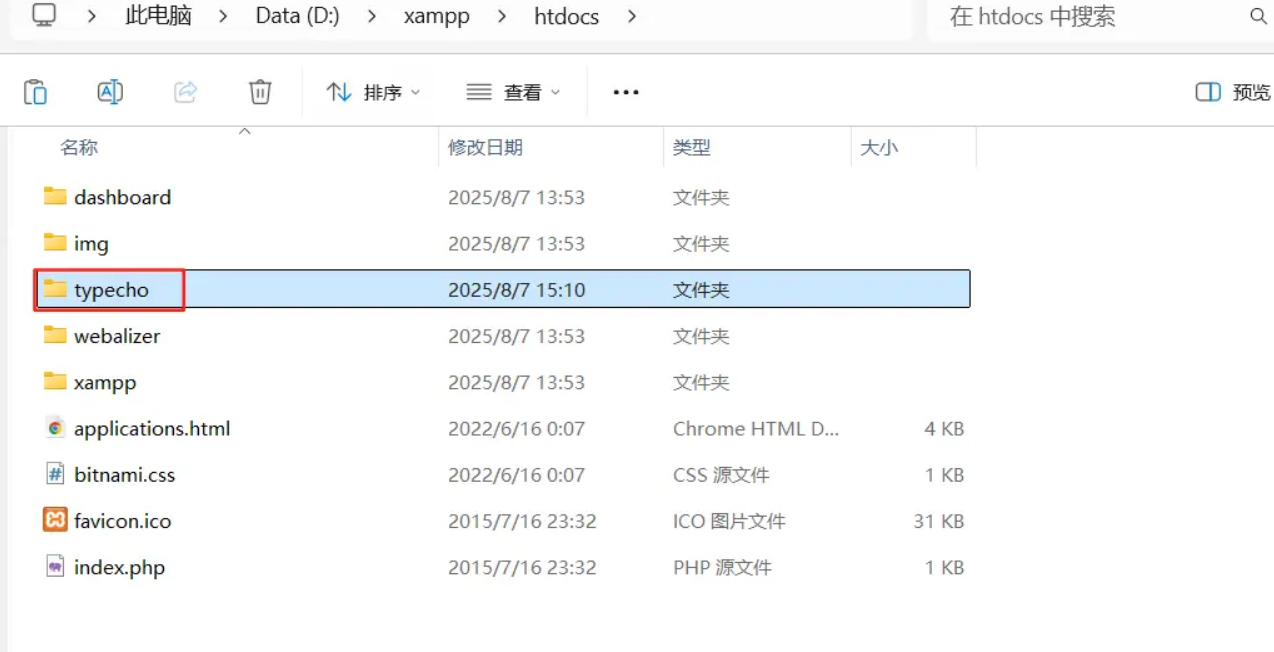Select the index.php file

pyautogui.click(x=119, y=567)
